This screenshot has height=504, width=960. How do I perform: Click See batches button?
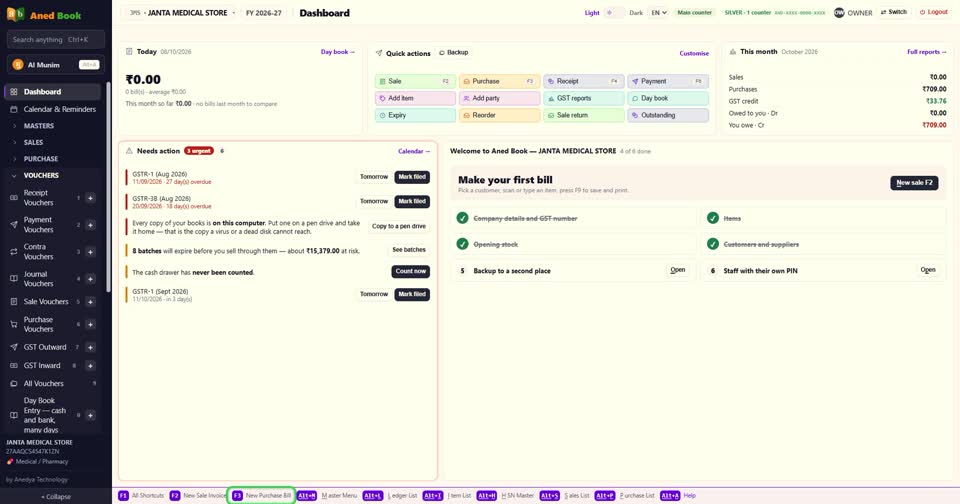409,250
